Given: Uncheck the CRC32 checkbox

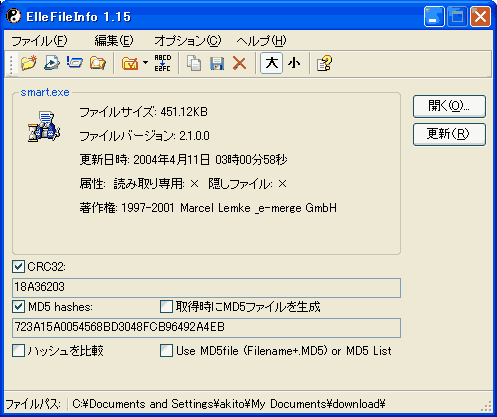Looking at the screenshot, I should [x=18, y=267].
